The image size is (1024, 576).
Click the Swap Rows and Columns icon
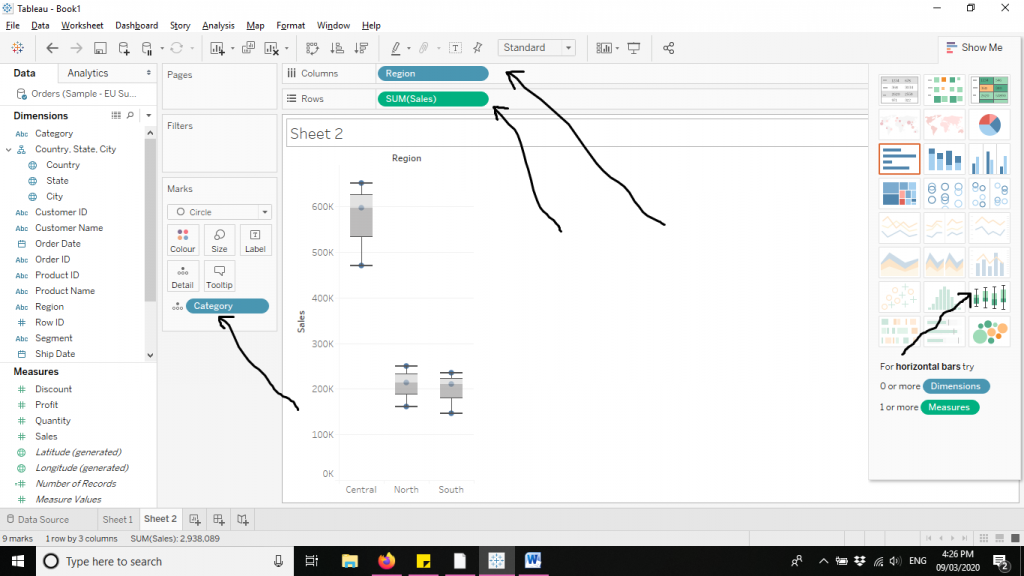tap(312, 48)
